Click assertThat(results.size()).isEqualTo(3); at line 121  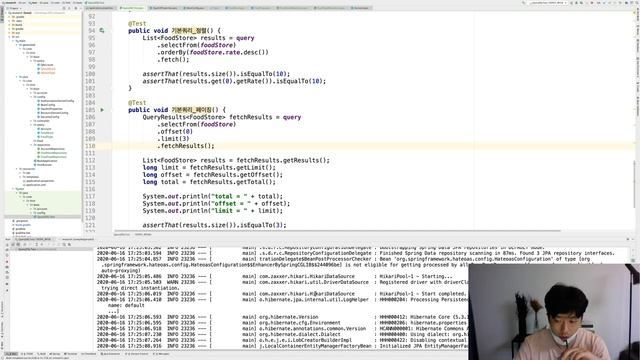coord(214,225)
